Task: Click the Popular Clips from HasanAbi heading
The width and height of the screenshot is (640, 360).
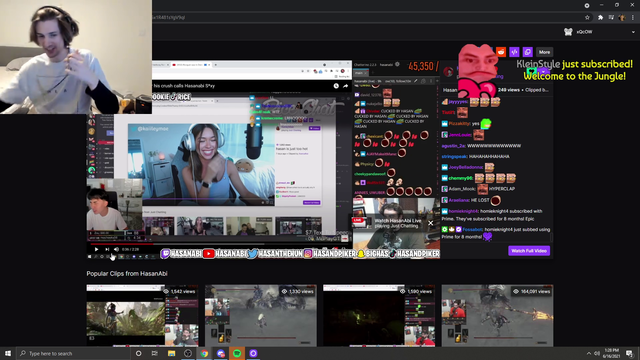Action: coord(127,273)
